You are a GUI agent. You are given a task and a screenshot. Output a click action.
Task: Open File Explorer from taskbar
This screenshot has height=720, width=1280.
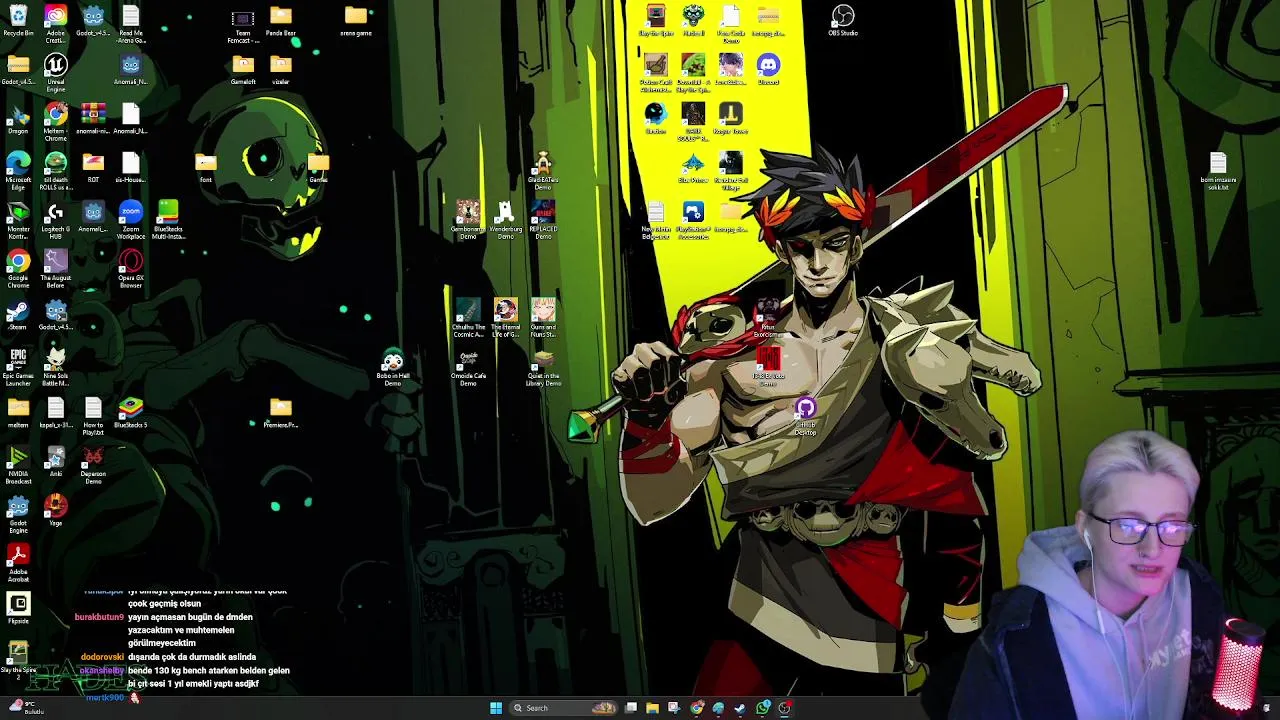652,708
